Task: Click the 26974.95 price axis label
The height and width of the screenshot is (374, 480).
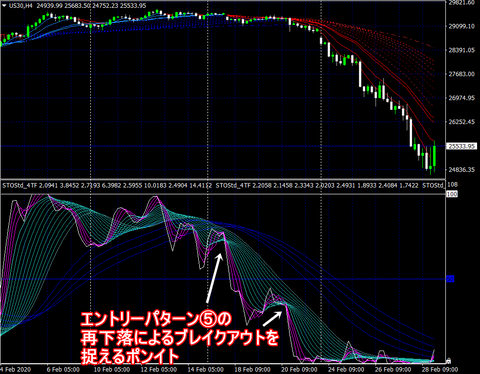Action: tap(462, 98)
